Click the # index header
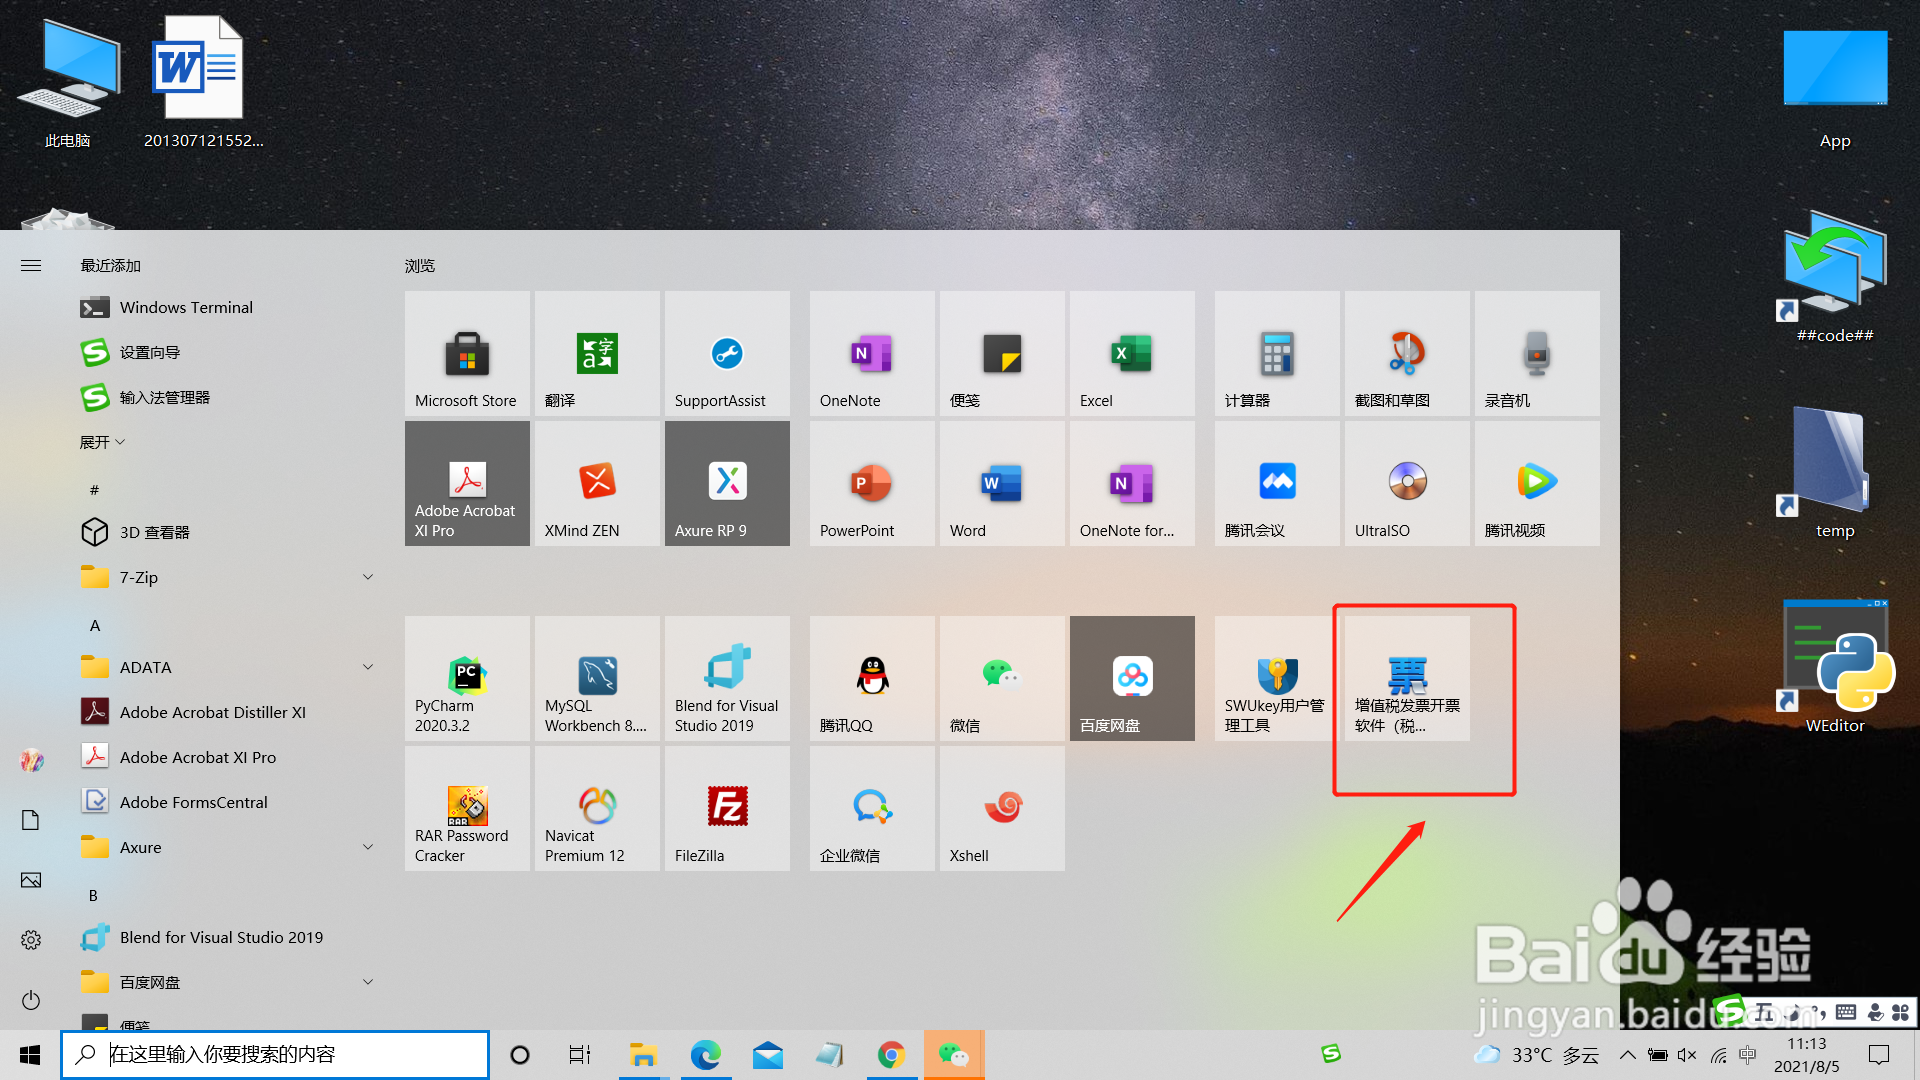This screenshot has height=1080, width=1920. pyautogui.click(x=94, y=490)
